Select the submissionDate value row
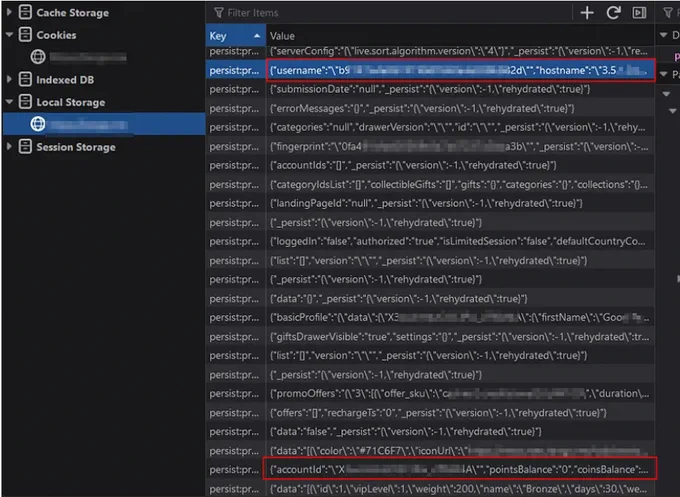The height and width of the screenshot is (497, 680). tap(460, 89)
